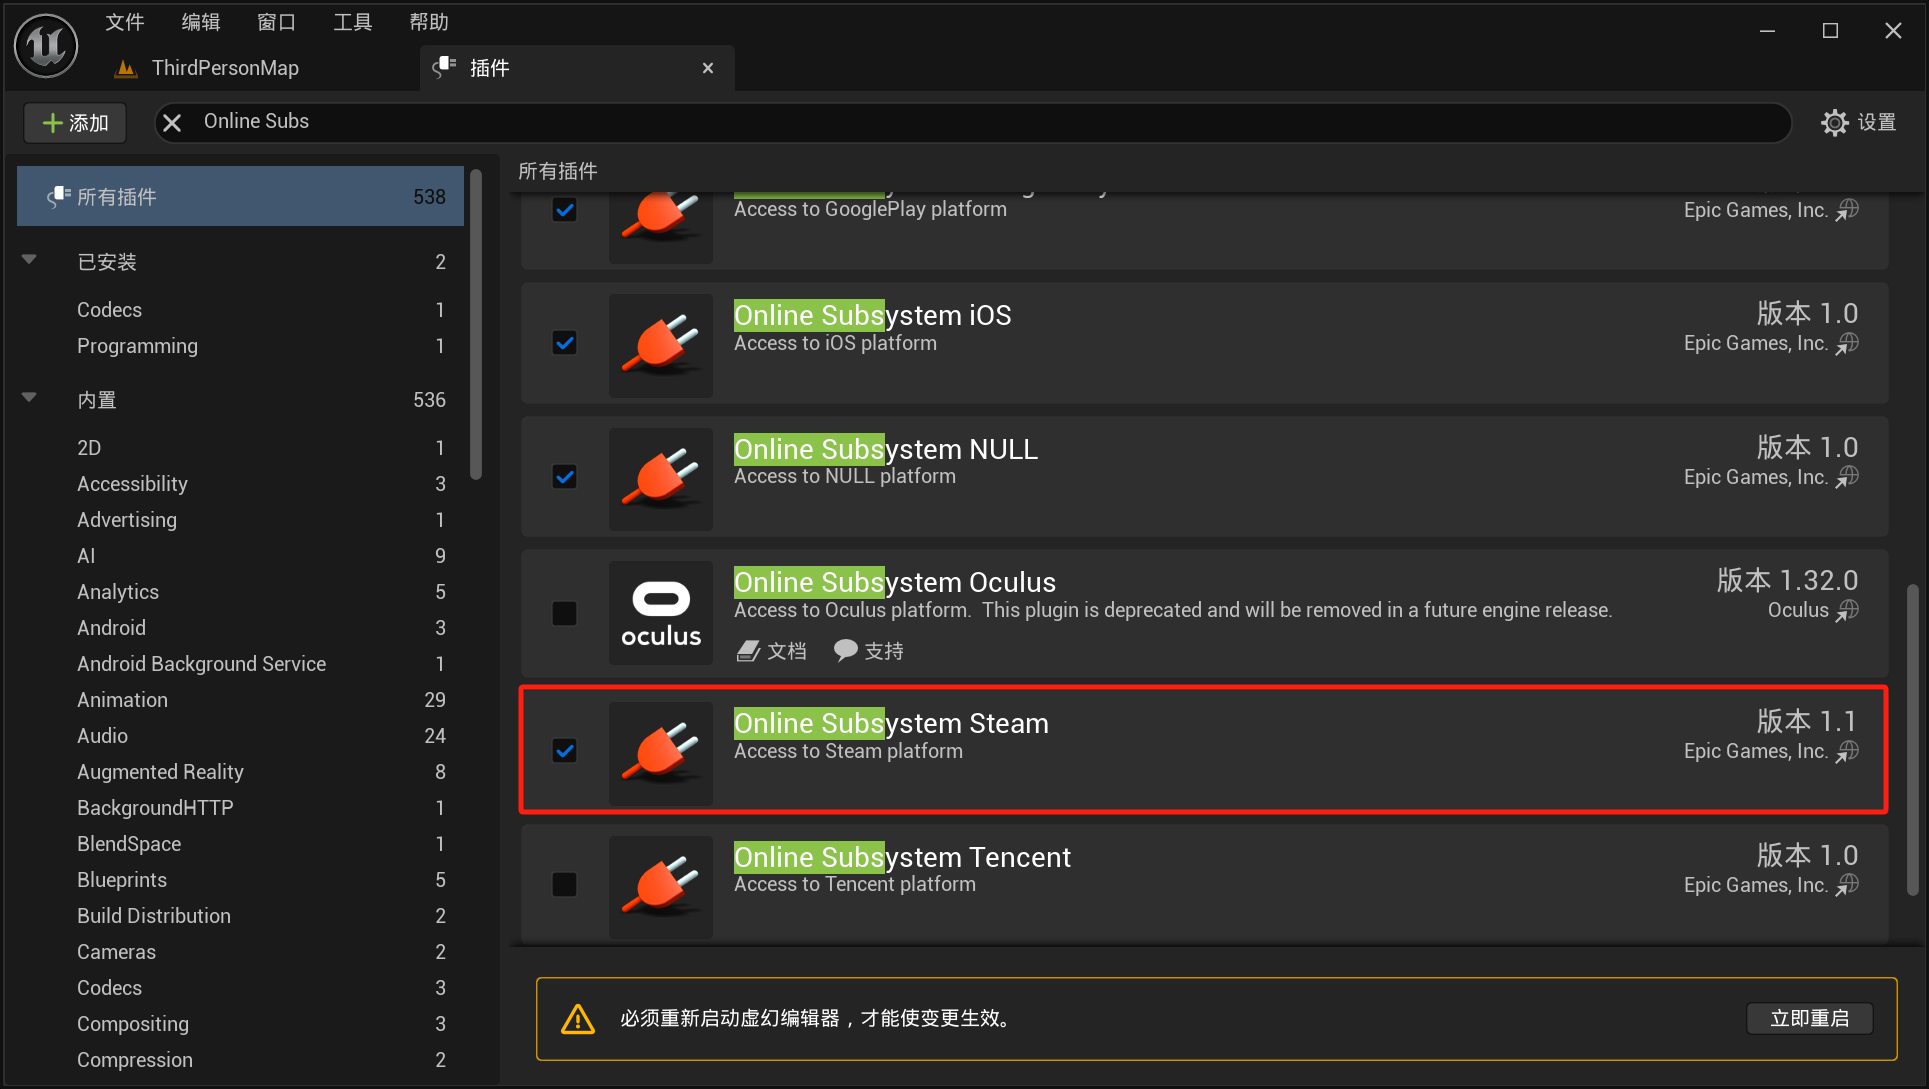Click the restart warning triangle icon
The height and width of the screenshot is (1089, 1929).
coord(578,1019)
